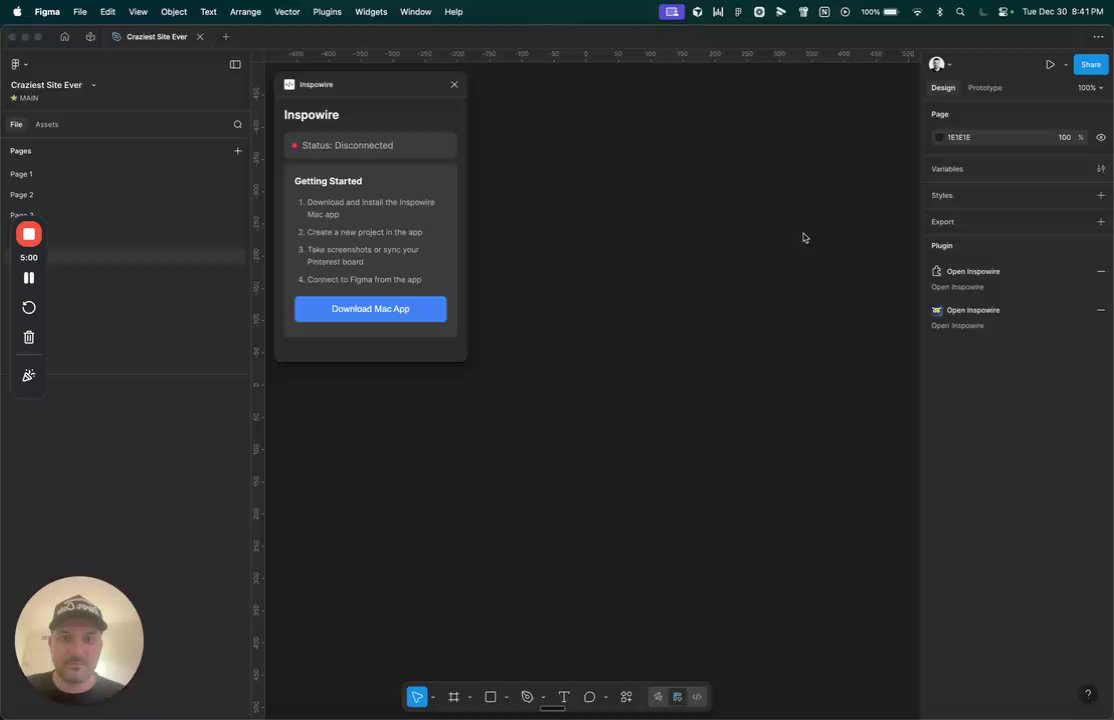
Task: Delete the recording with trash icon
Action: 29,338
